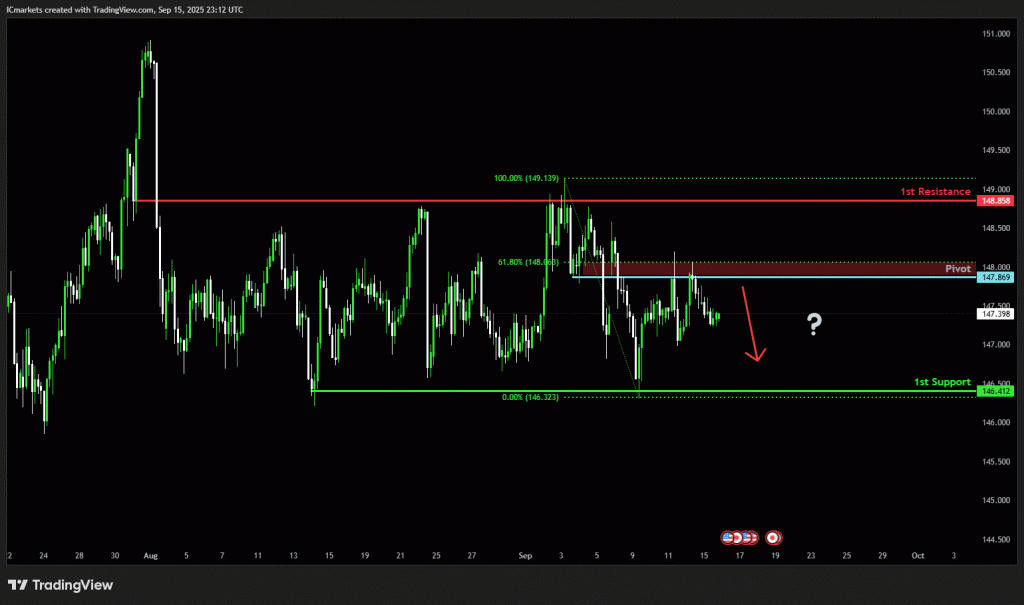The image size is (1024, 605).
Task: Click the 145.500 price axis label
Action: click(996, 462)
